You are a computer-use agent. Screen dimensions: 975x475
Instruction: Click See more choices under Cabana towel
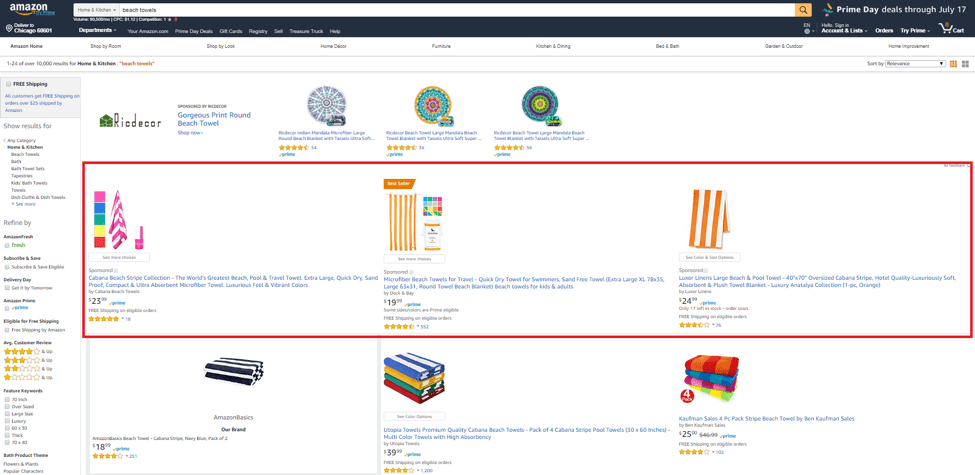click(119, 257)
